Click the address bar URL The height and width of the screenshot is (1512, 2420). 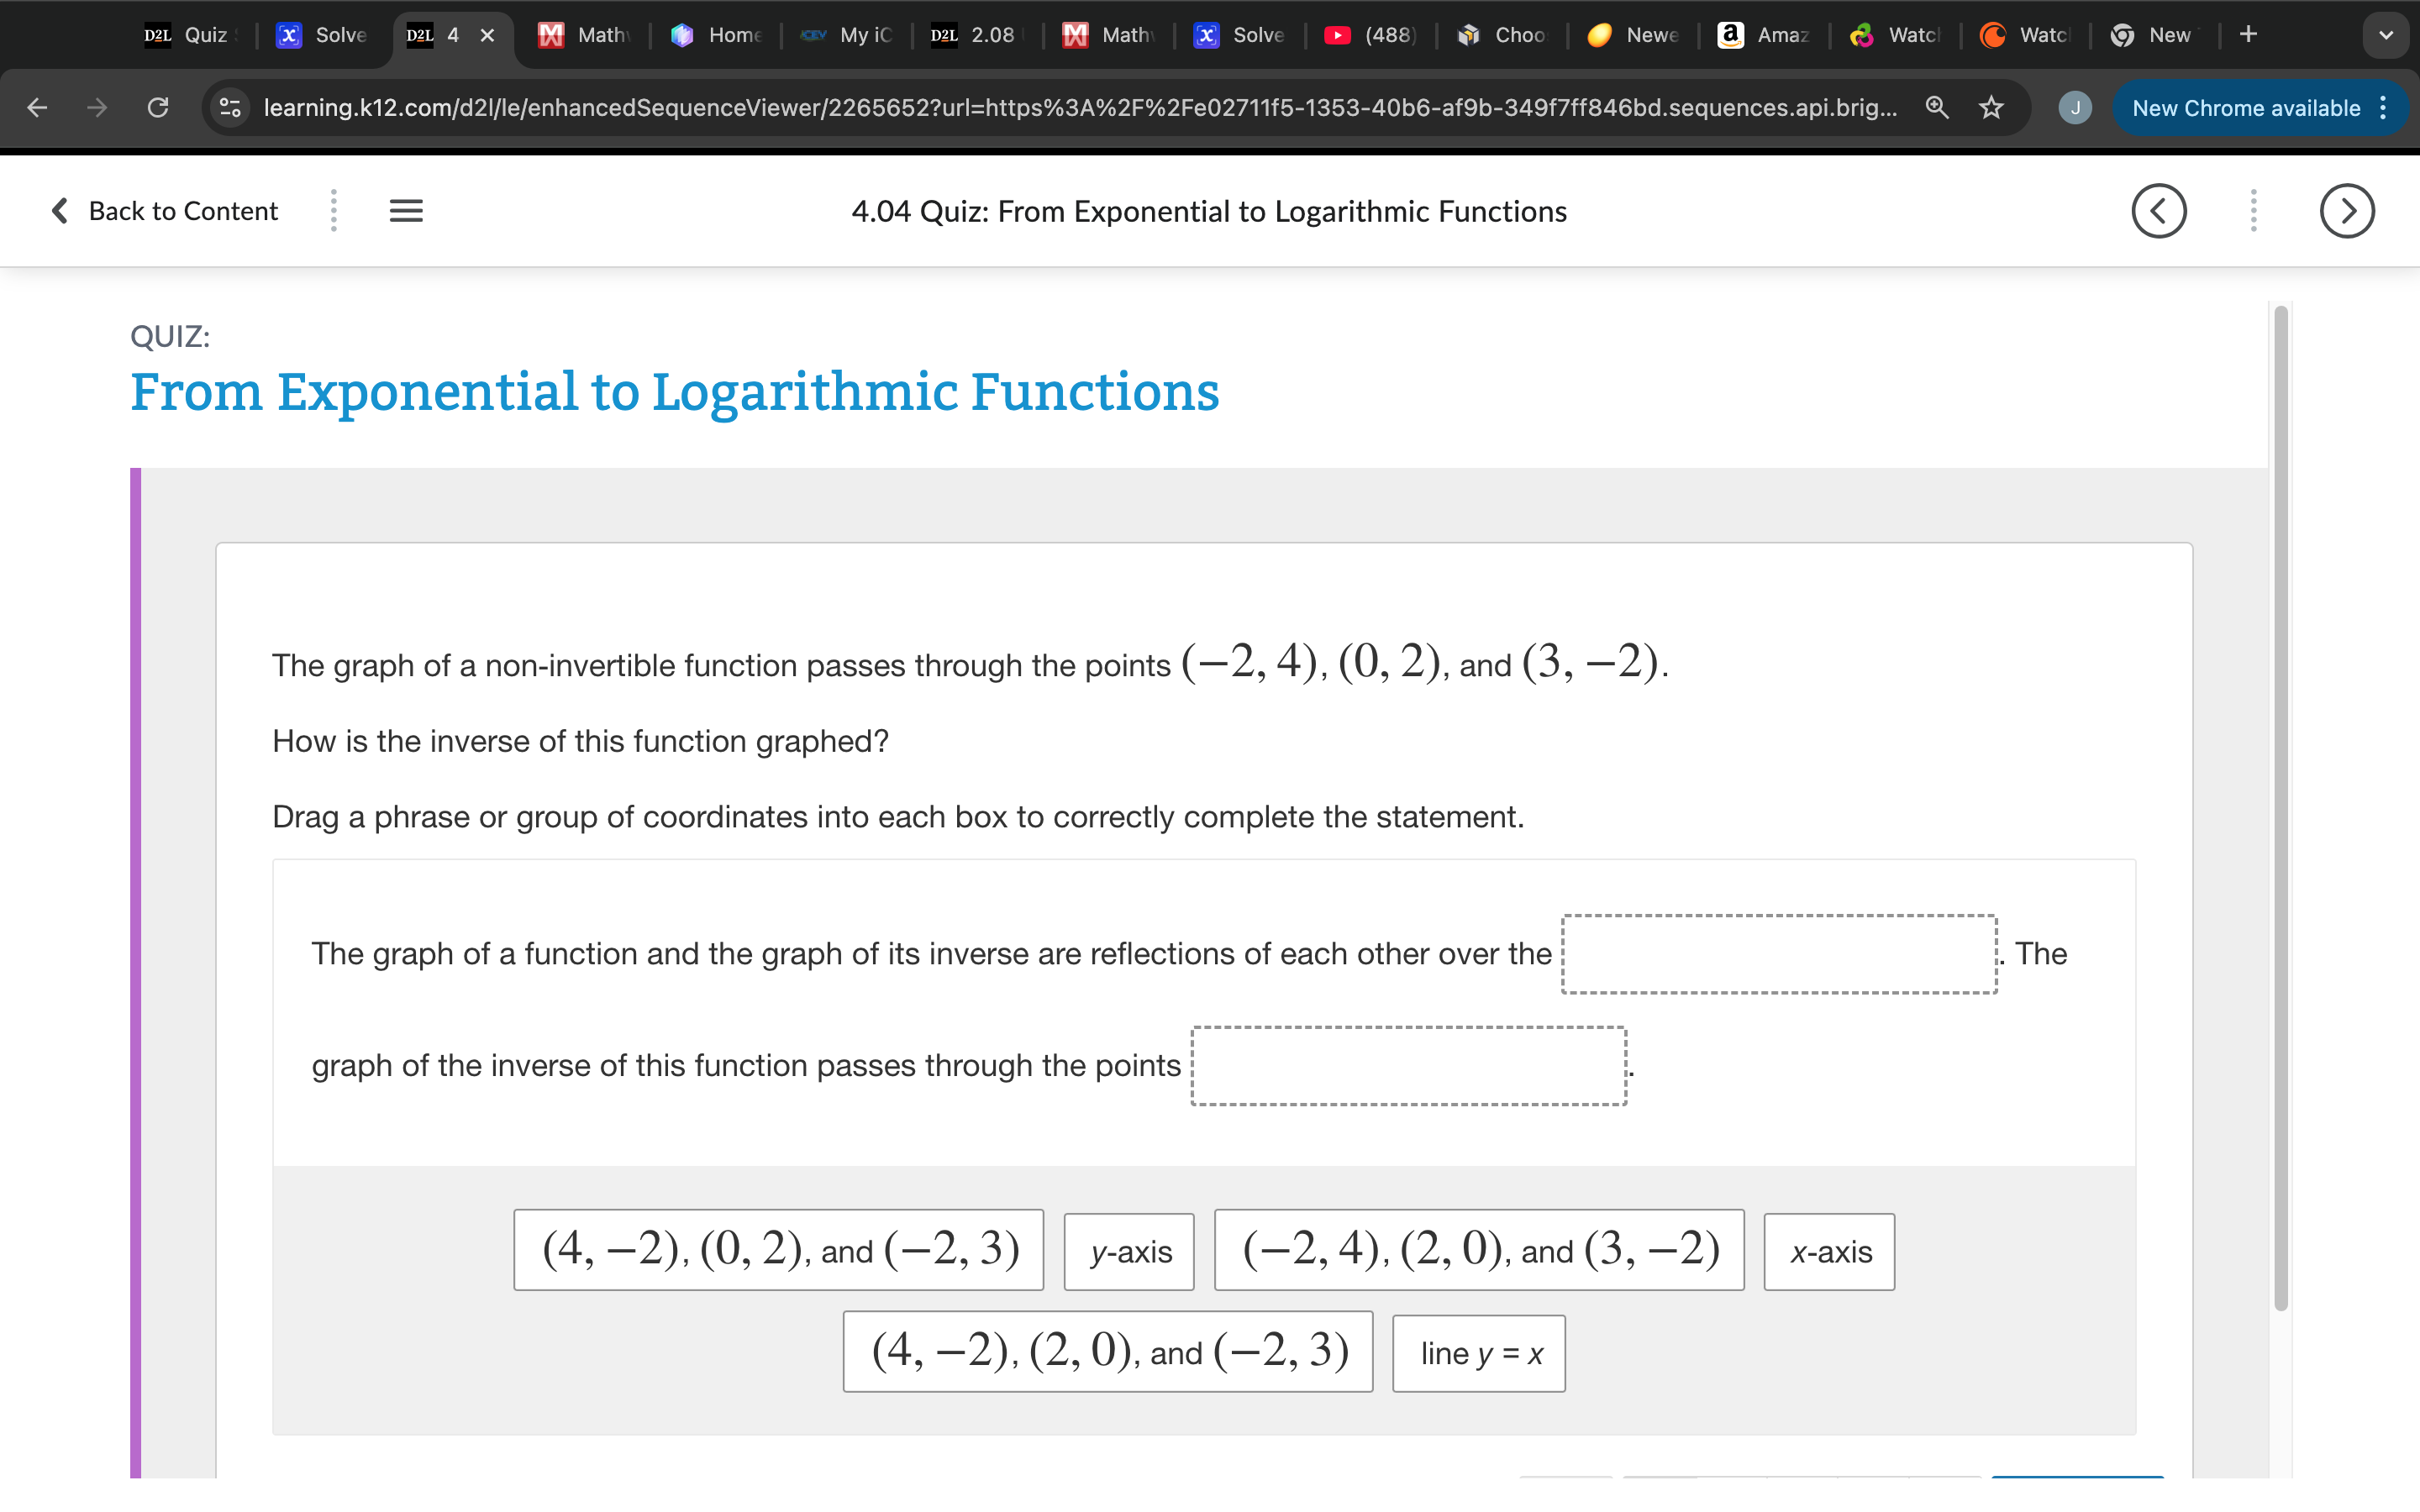1080,107
